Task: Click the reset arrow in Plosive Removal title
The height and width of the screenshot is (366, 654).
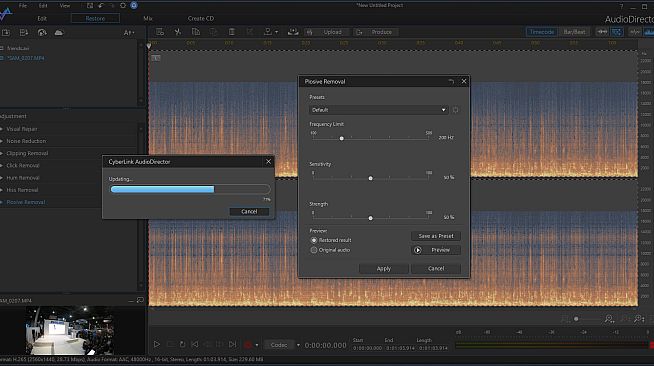Action: (x=451, y=82)
